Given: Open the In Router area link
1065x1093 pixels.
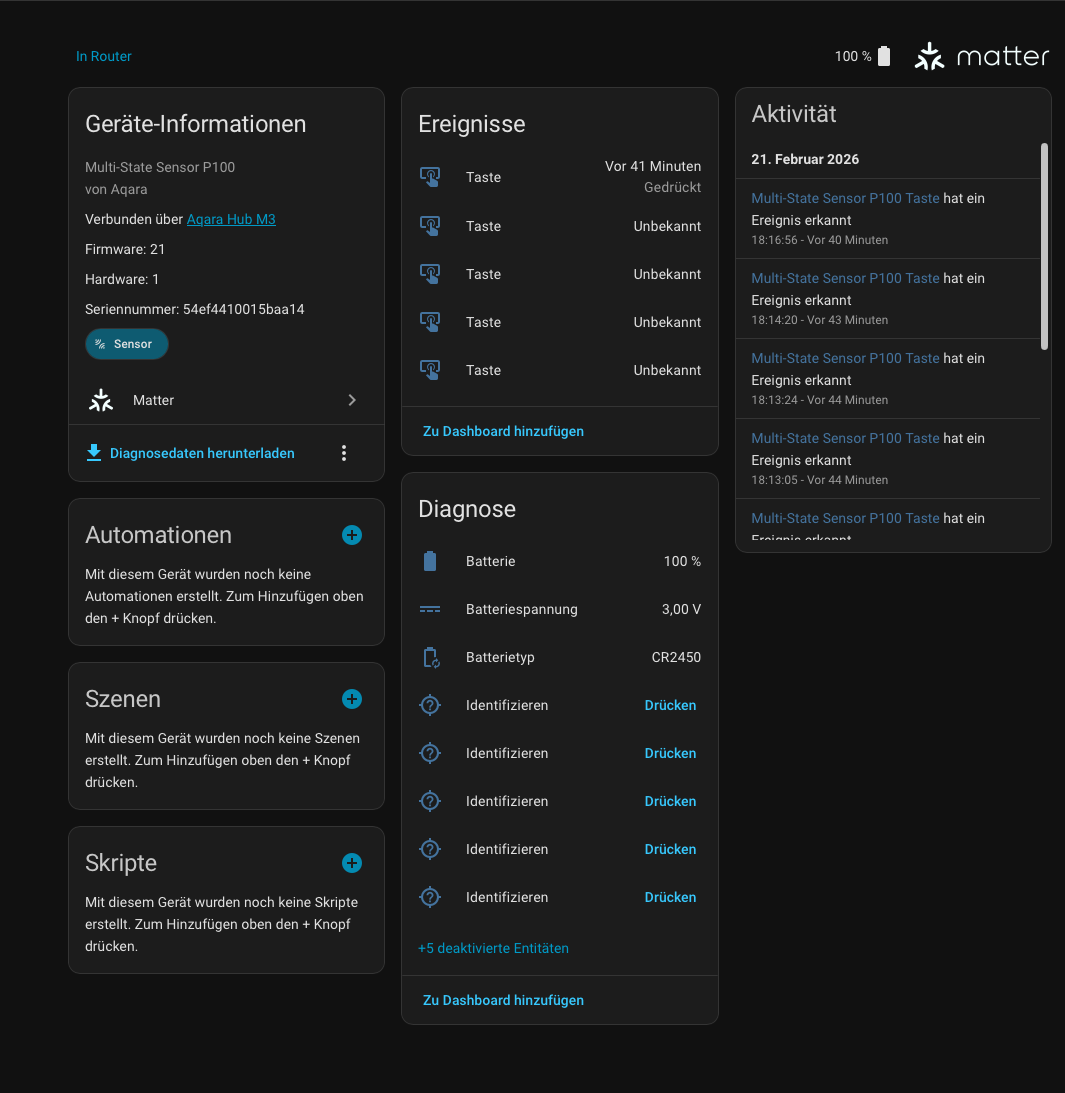Looking at the screenshot, I should [104, 57].
